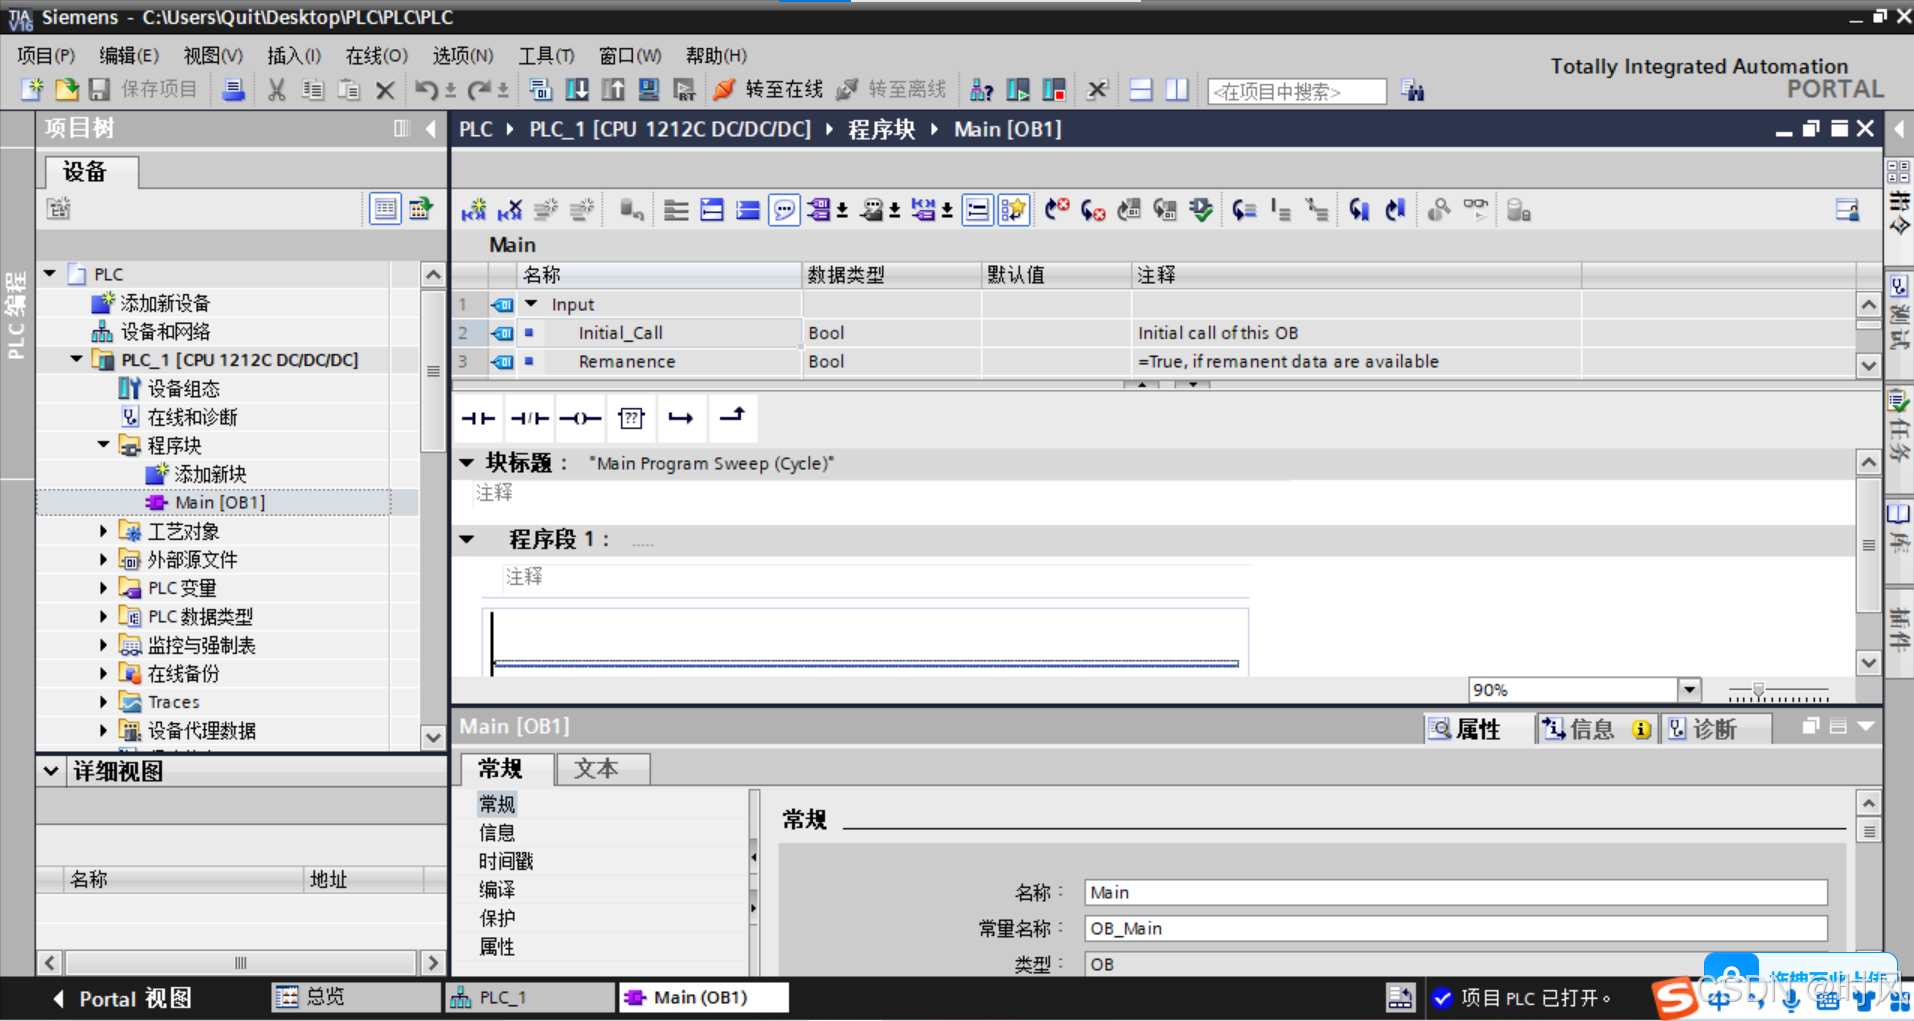1914x1021 pixels.
Task: Click the print icon in the toolbar
Action: click(233, 90)
